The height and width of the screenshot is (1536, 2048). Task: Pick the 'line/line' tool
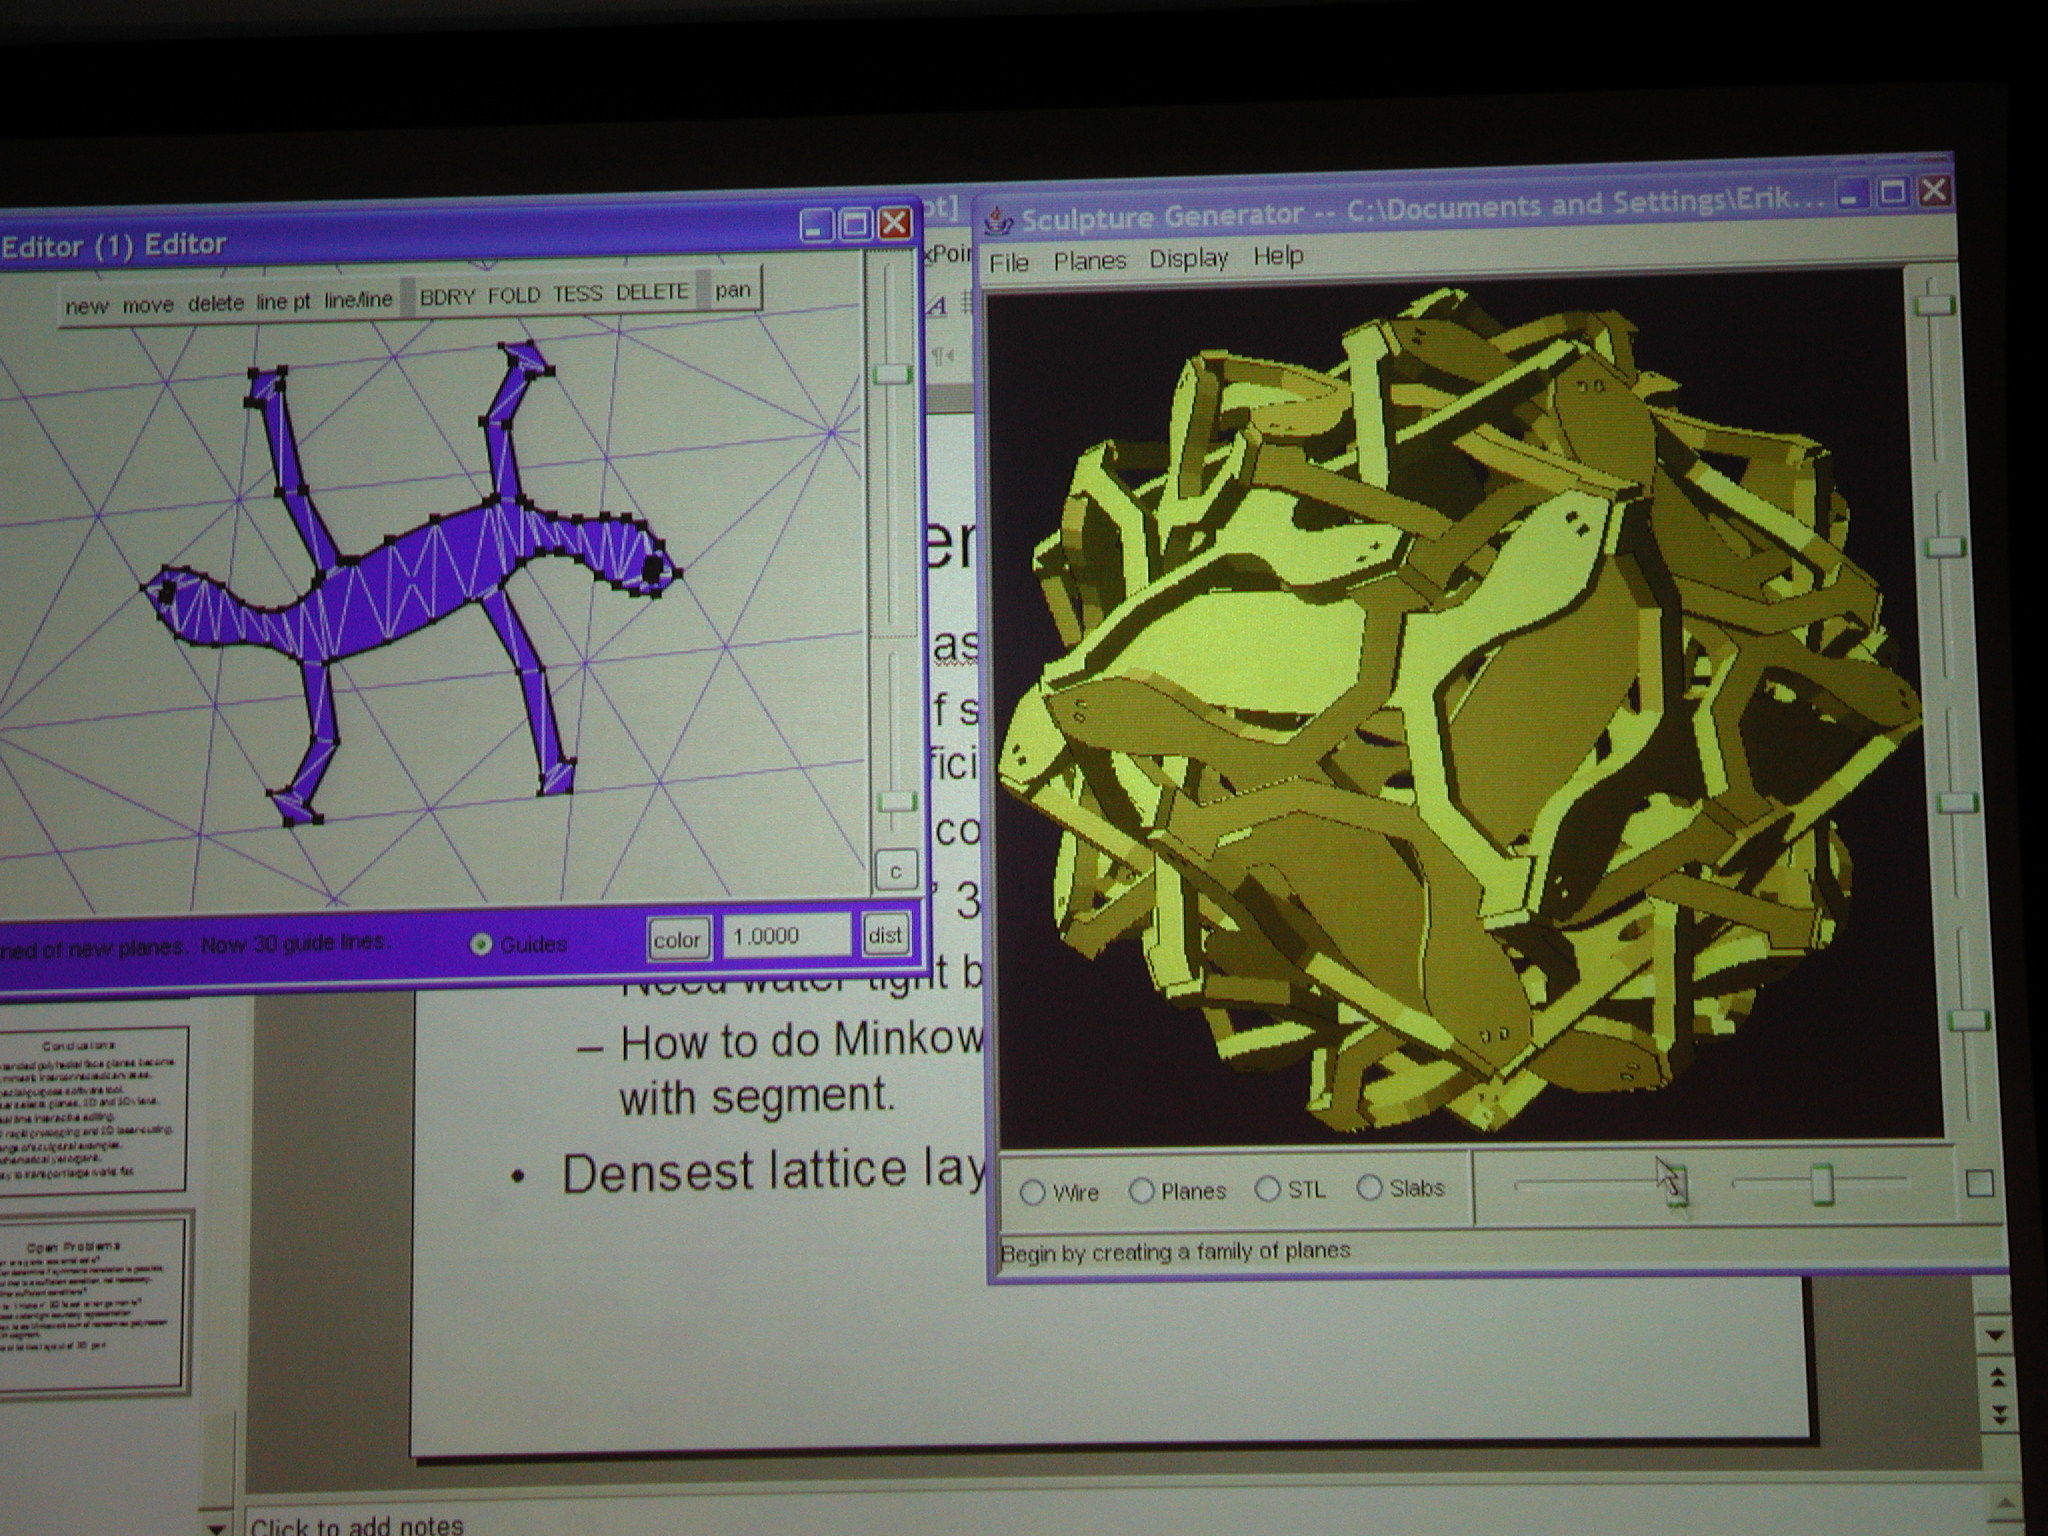pos(358,300)
